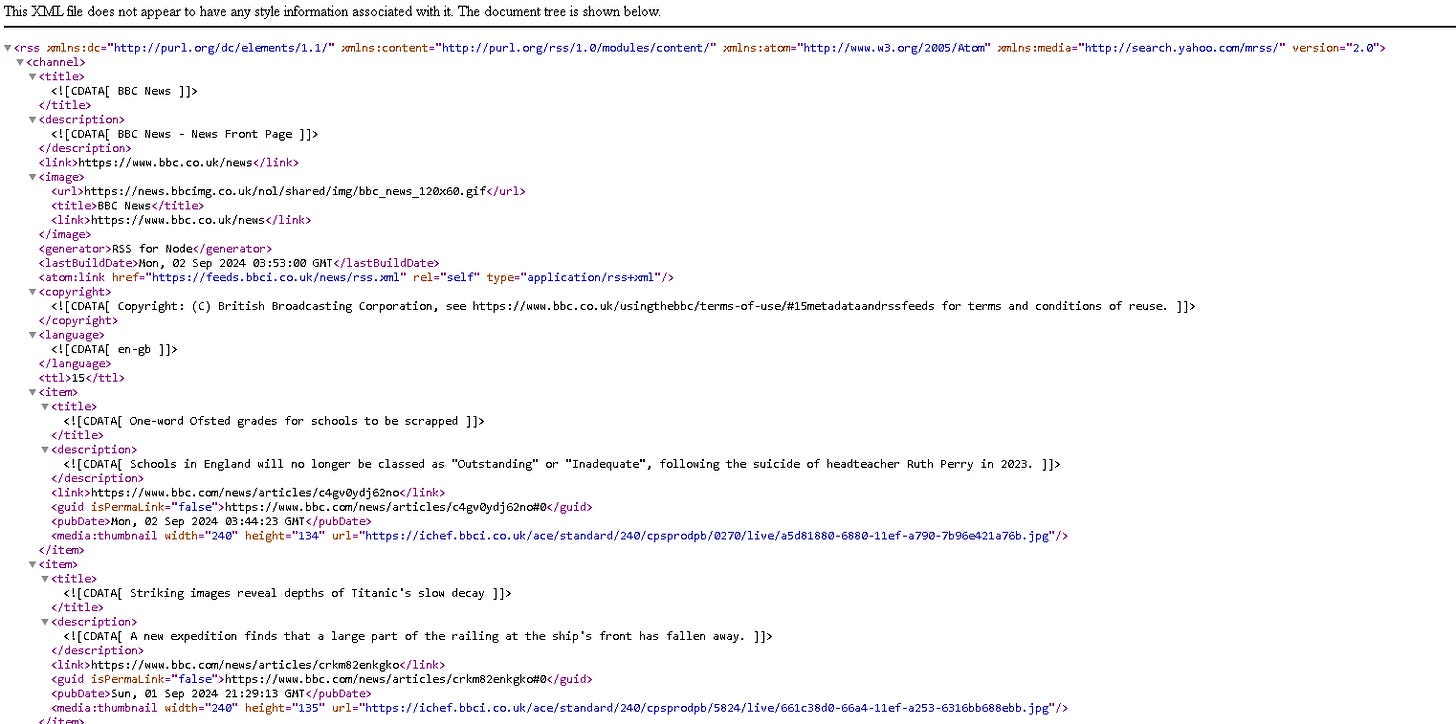The width and height of the screenshot is (1456, 724).
Task: Click the 'BBC News' CDATA channel title text
Action: pos(125,91)
